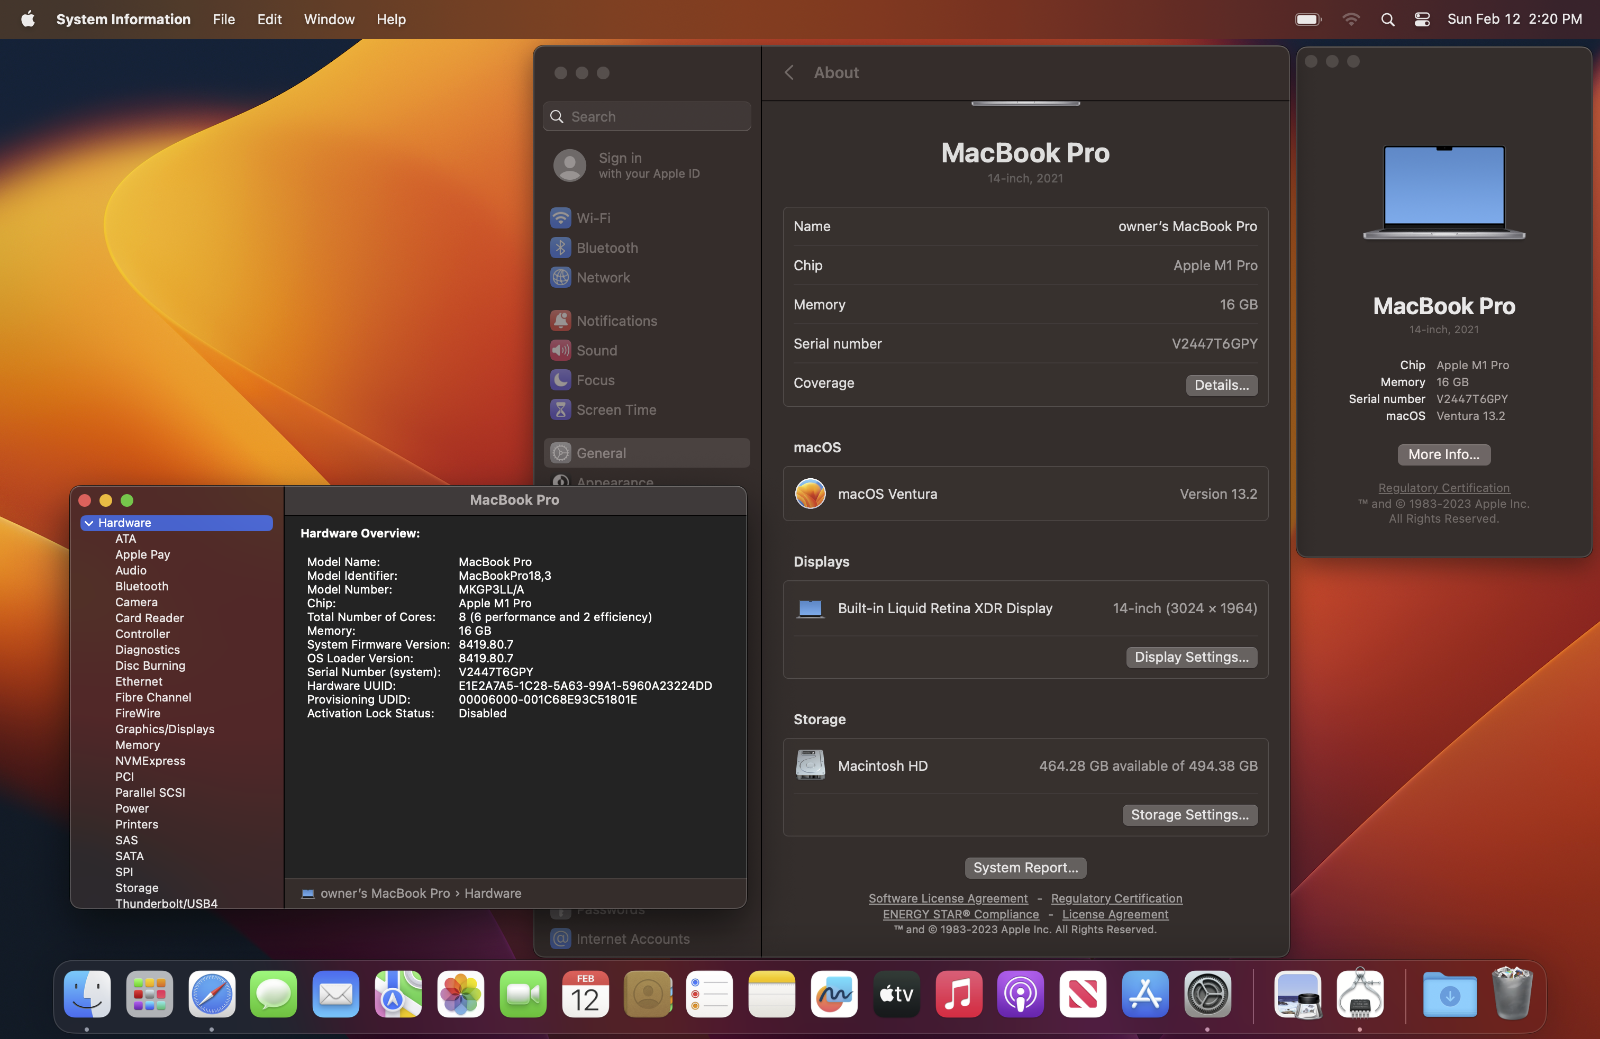The width and height of the screenshot is (1600, 1039).
Task: Select Apple Pay in Hardware list
Action: coord(142,554)
